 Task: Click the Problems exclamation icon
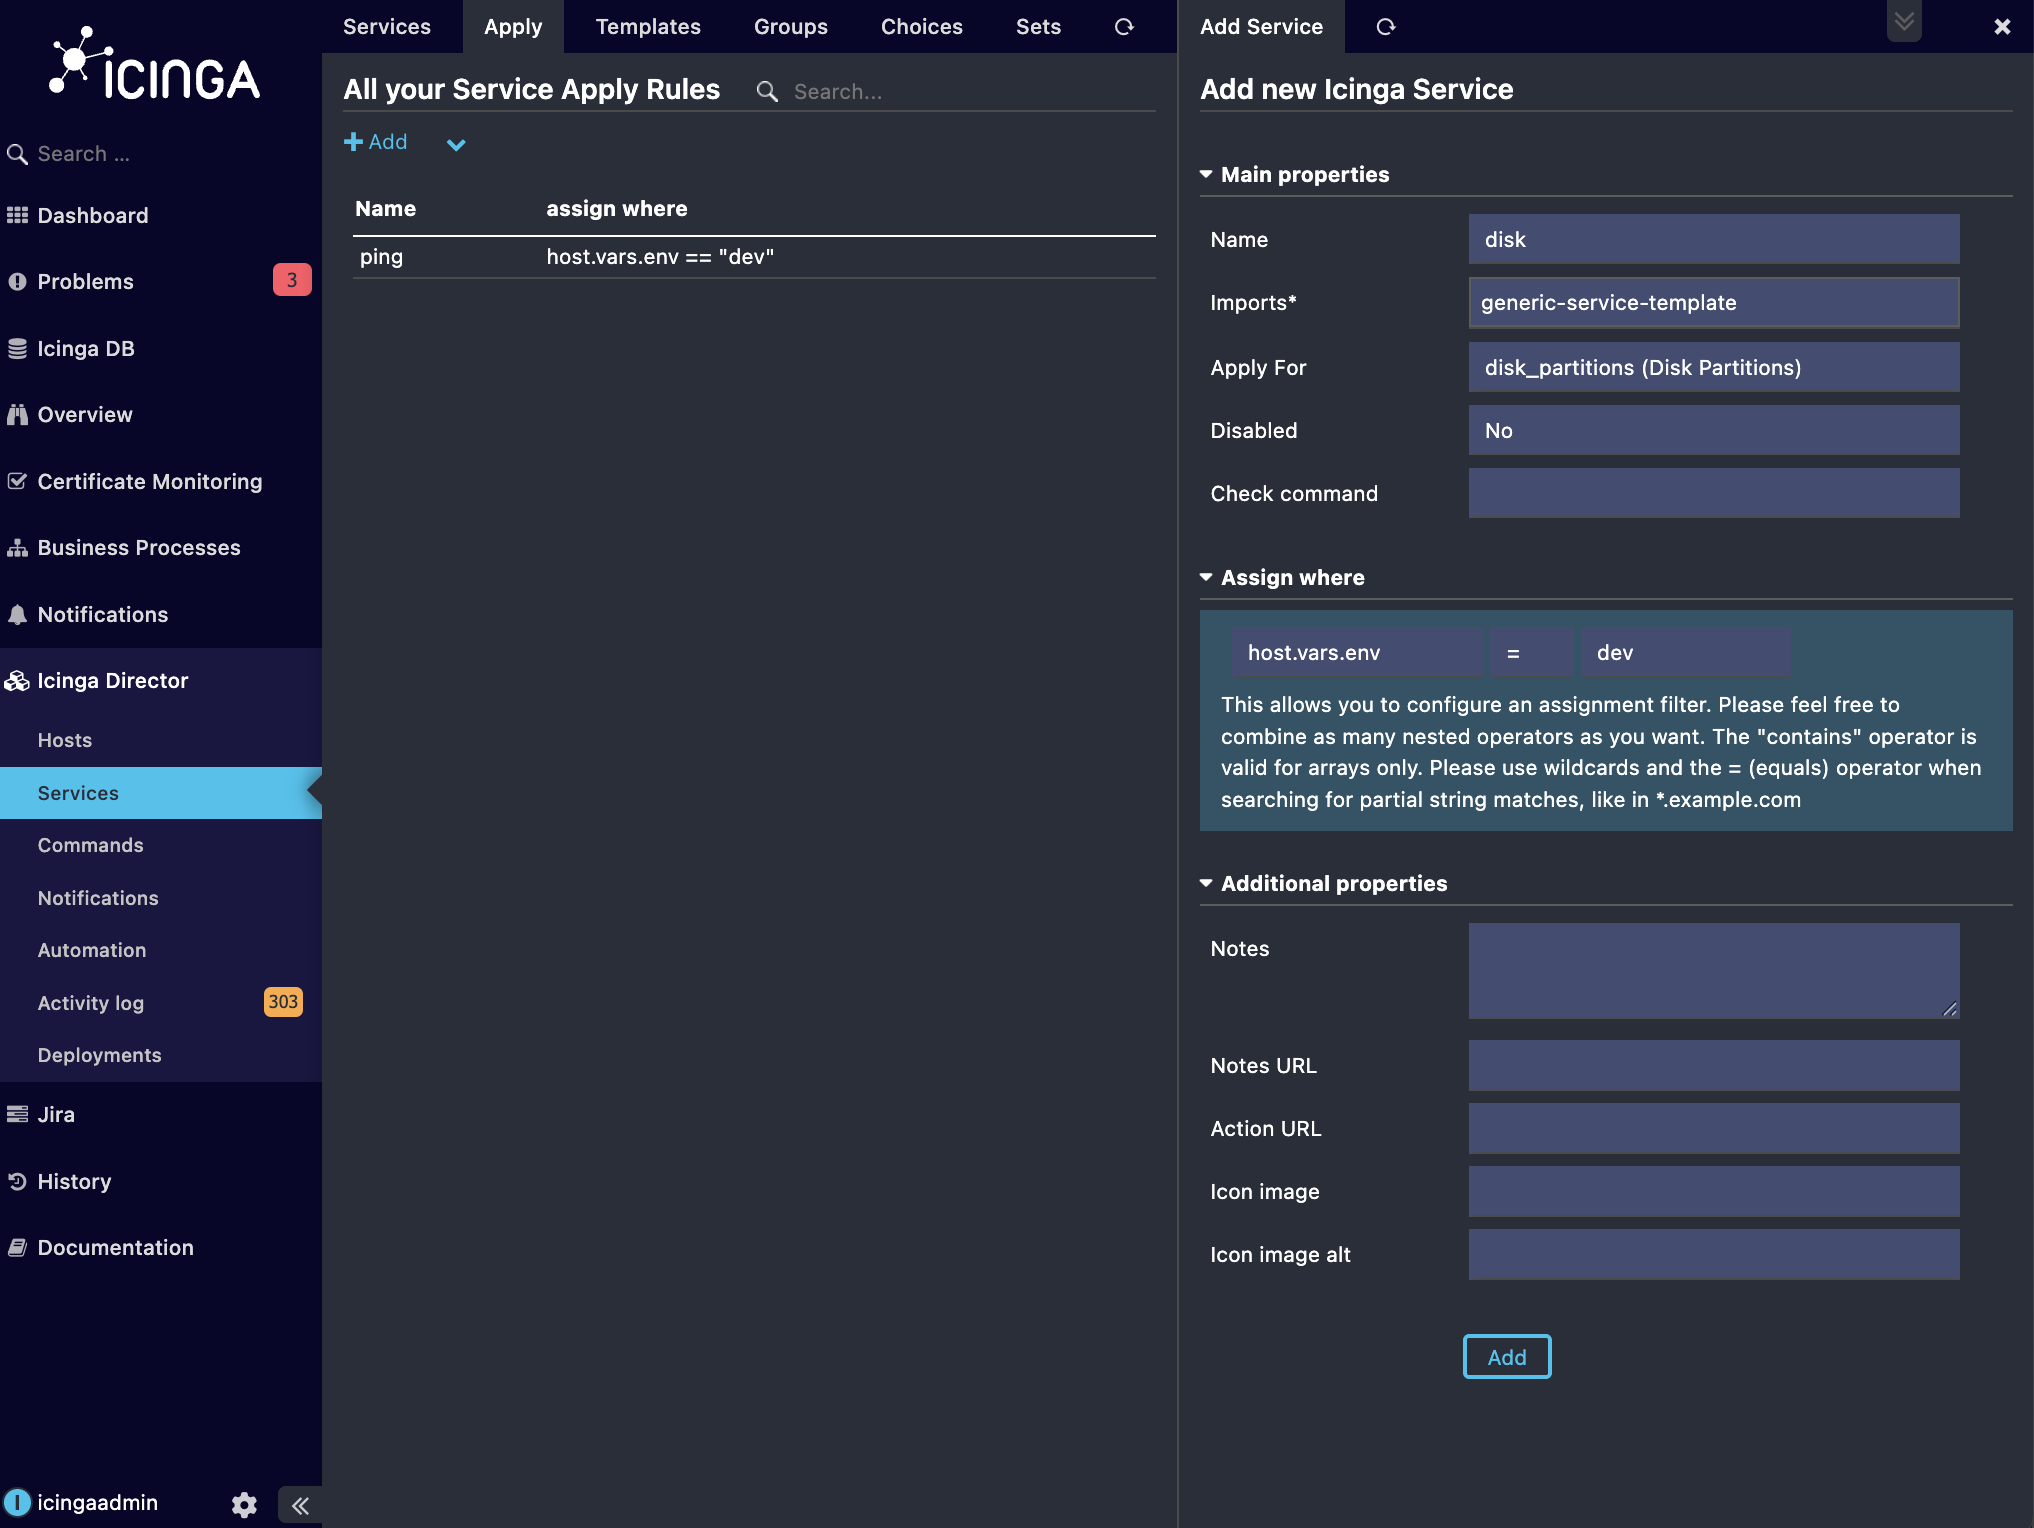pos(17,281)
